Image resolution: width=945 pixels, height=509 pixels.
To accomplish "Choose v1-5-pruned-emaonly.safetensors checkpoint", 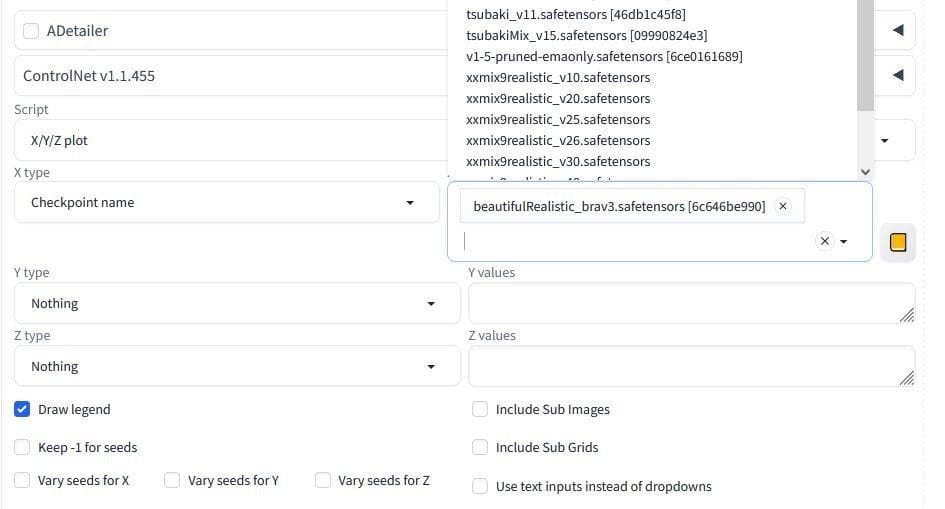I will pos(604,56).
